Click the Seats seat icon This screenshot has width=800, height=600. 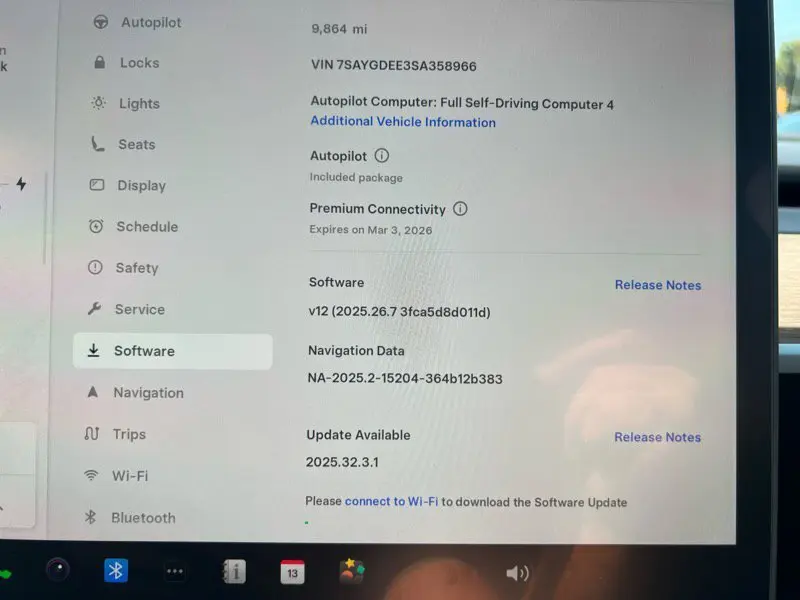tap(97, 144)
